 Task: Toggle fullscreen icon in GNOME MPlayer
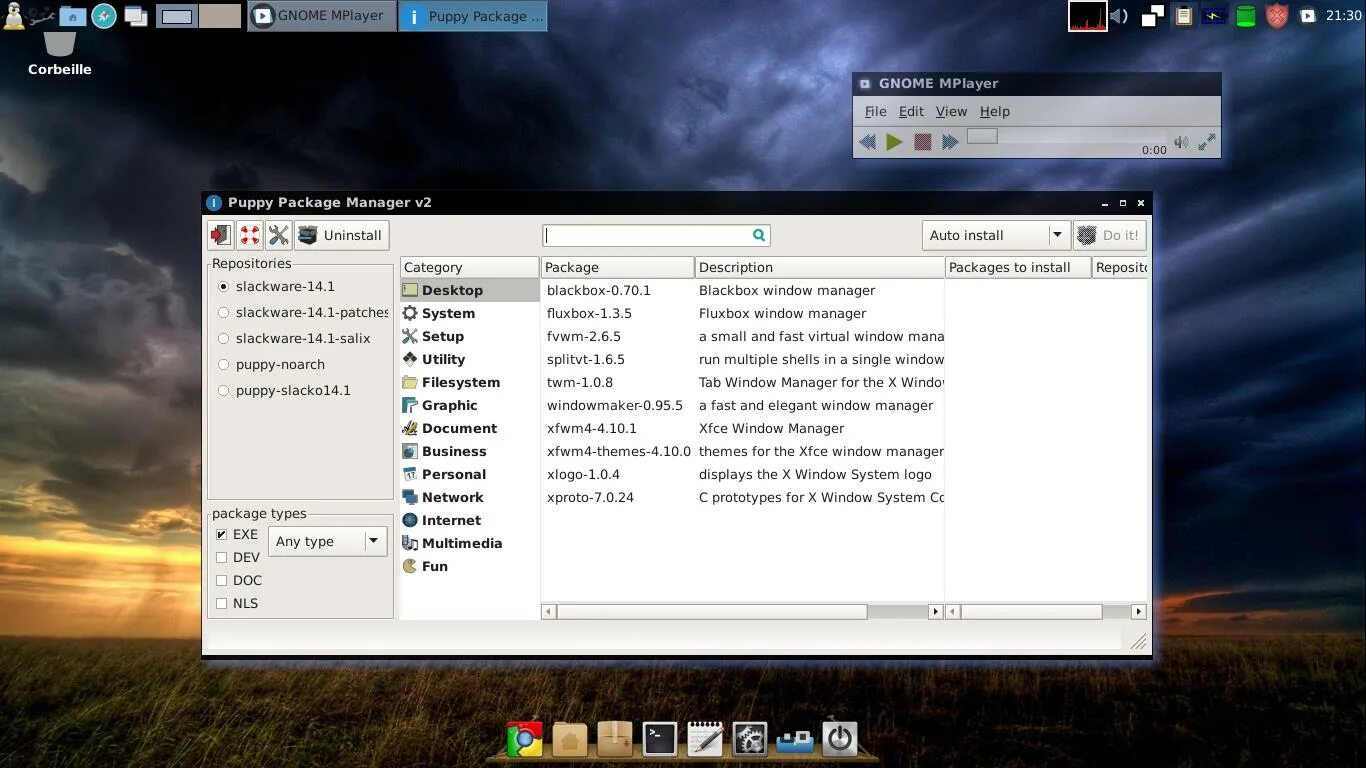[x=1207, y=142]
